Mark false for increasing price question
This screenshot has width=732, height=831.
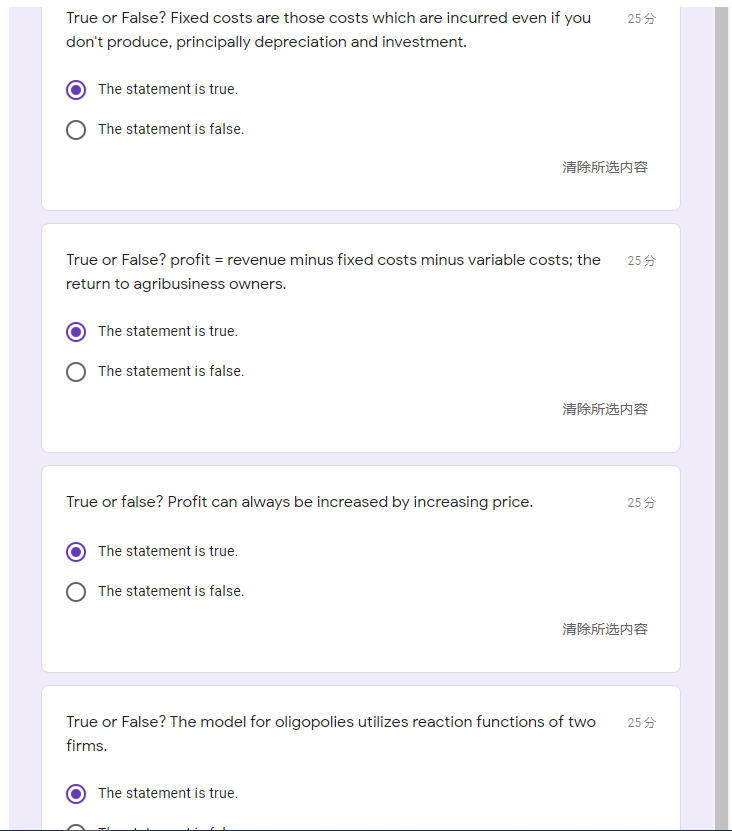[76, 592]
